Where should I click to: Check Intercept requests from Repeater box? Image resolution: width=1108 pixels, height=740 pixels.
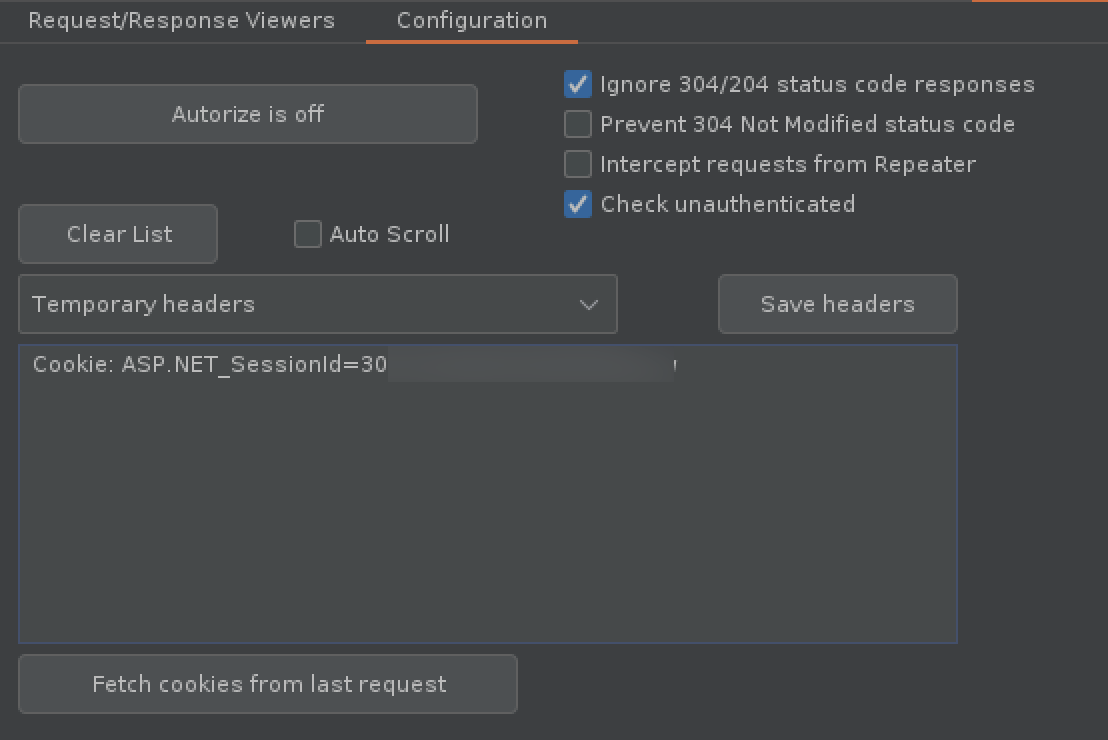coord(578,164)
